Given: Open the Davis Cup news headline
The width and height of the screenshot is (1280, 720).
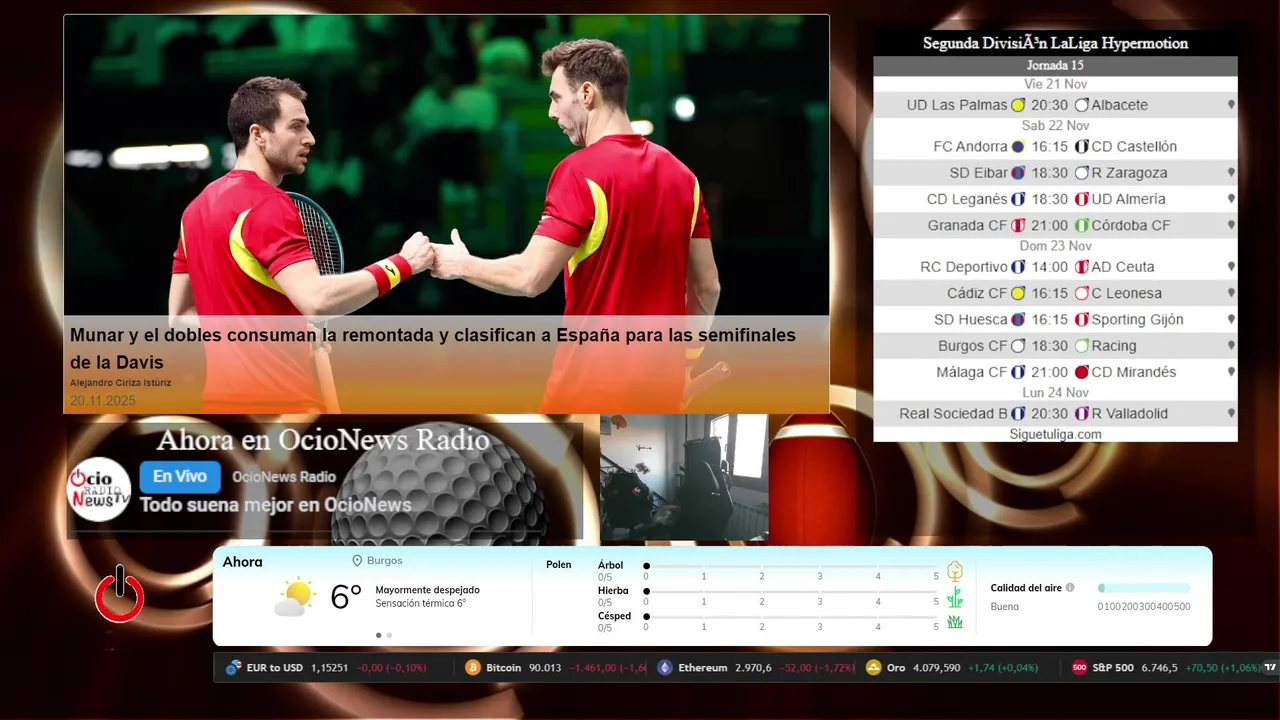Looking at the screenshot, I should click(433, 348).
